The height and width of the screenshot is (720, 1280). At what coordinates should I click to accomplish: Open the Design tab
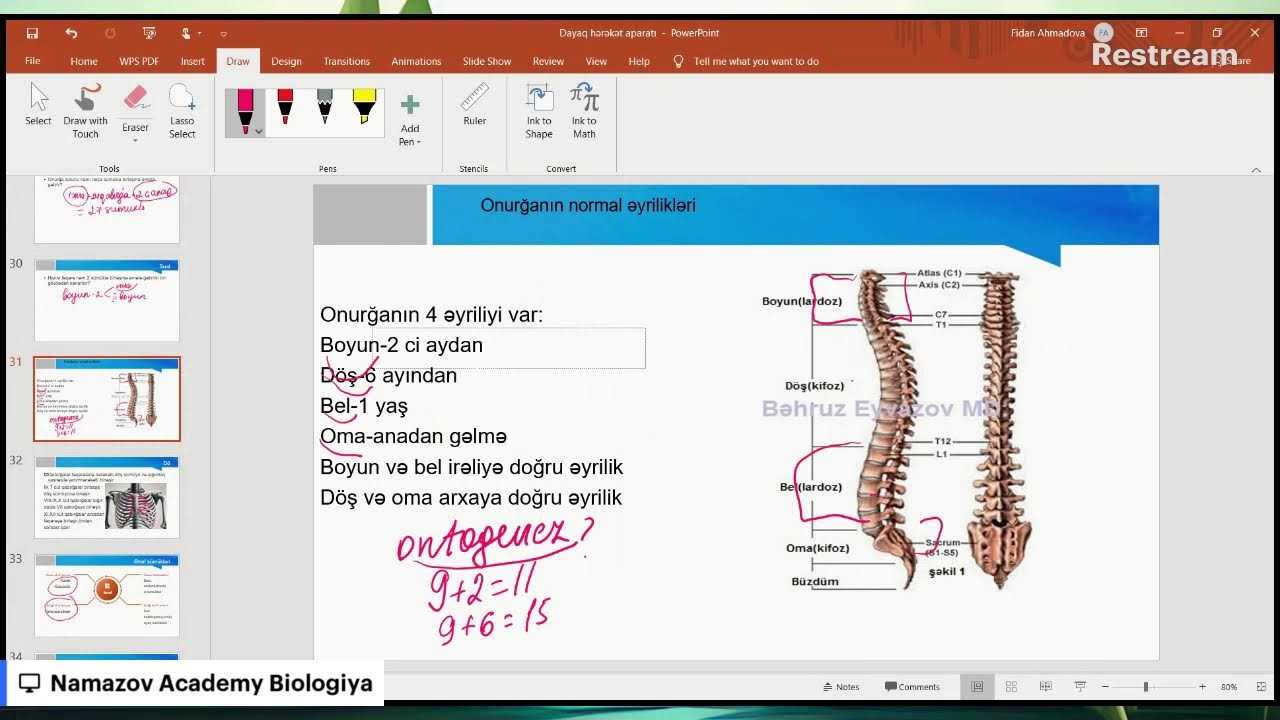(x=286, y=61)
